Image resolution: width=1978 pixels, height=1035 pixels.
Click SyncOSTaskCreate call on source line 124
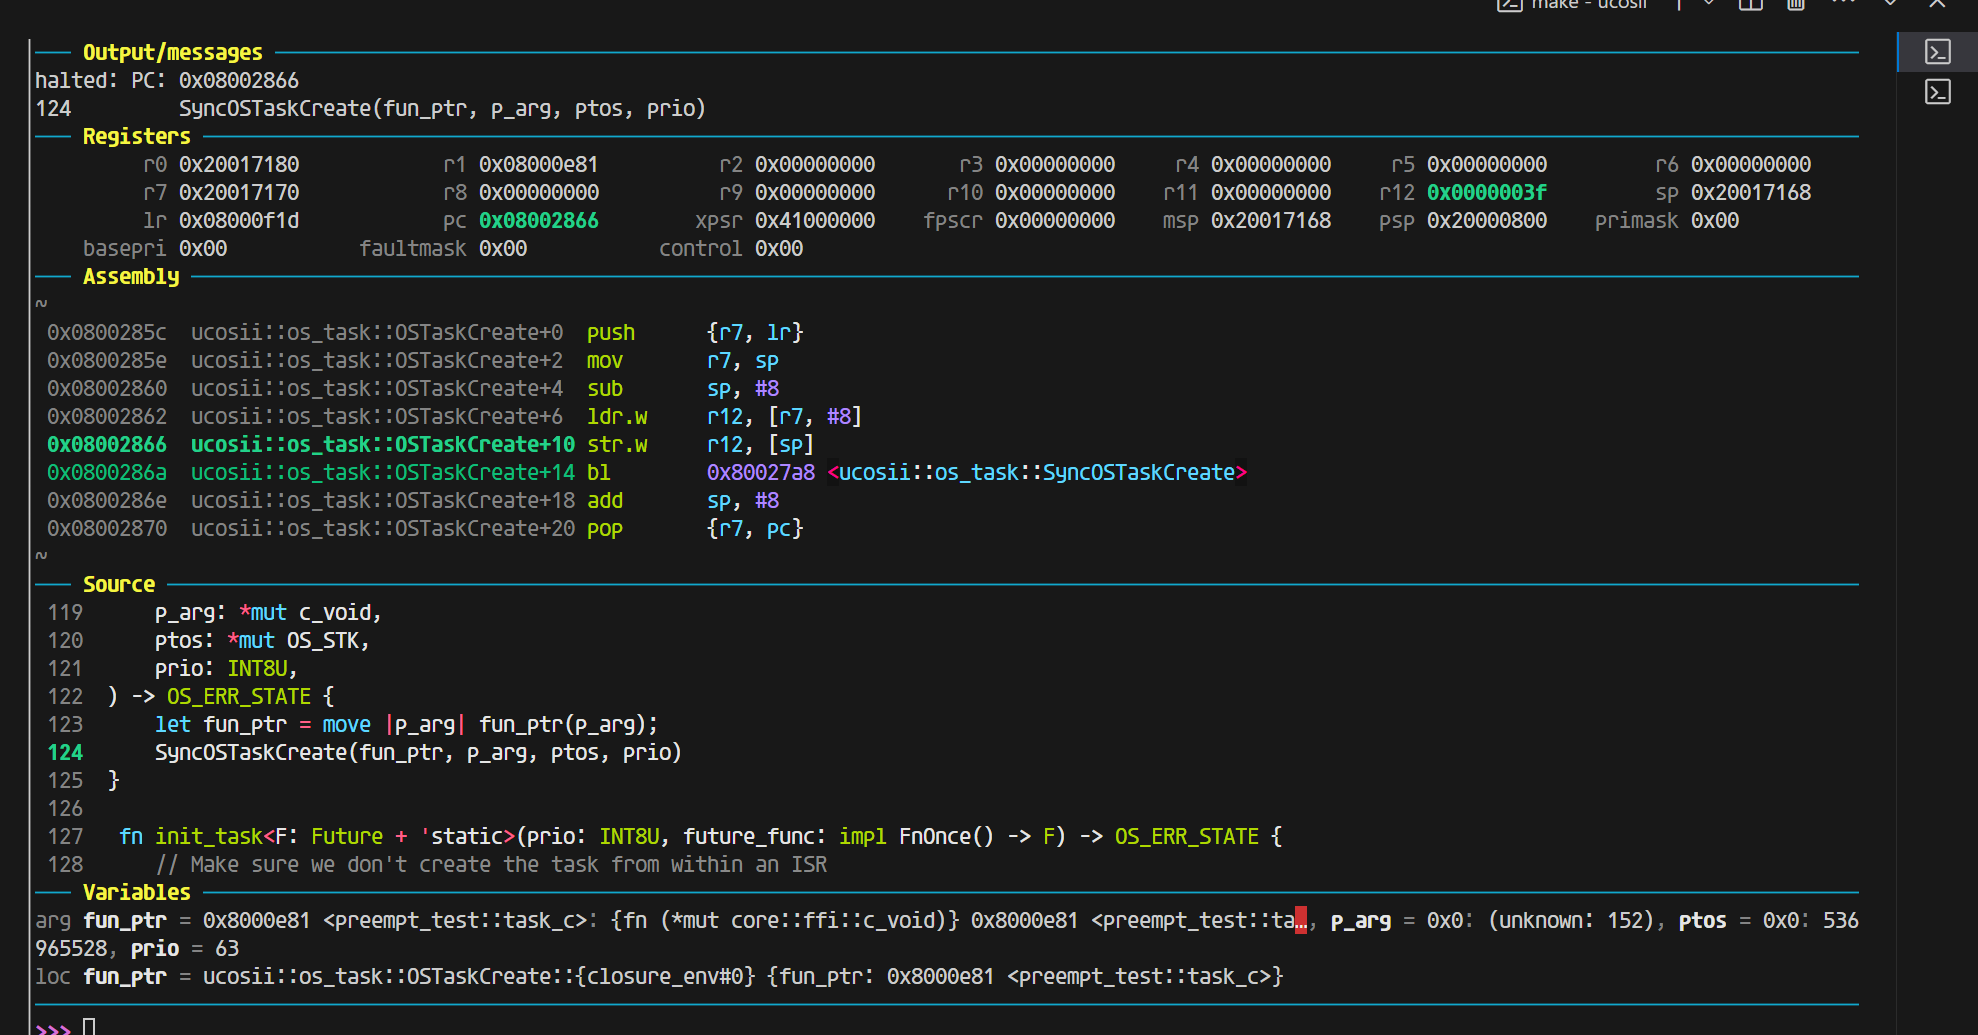pyautogui.click(x=418, y=752)
